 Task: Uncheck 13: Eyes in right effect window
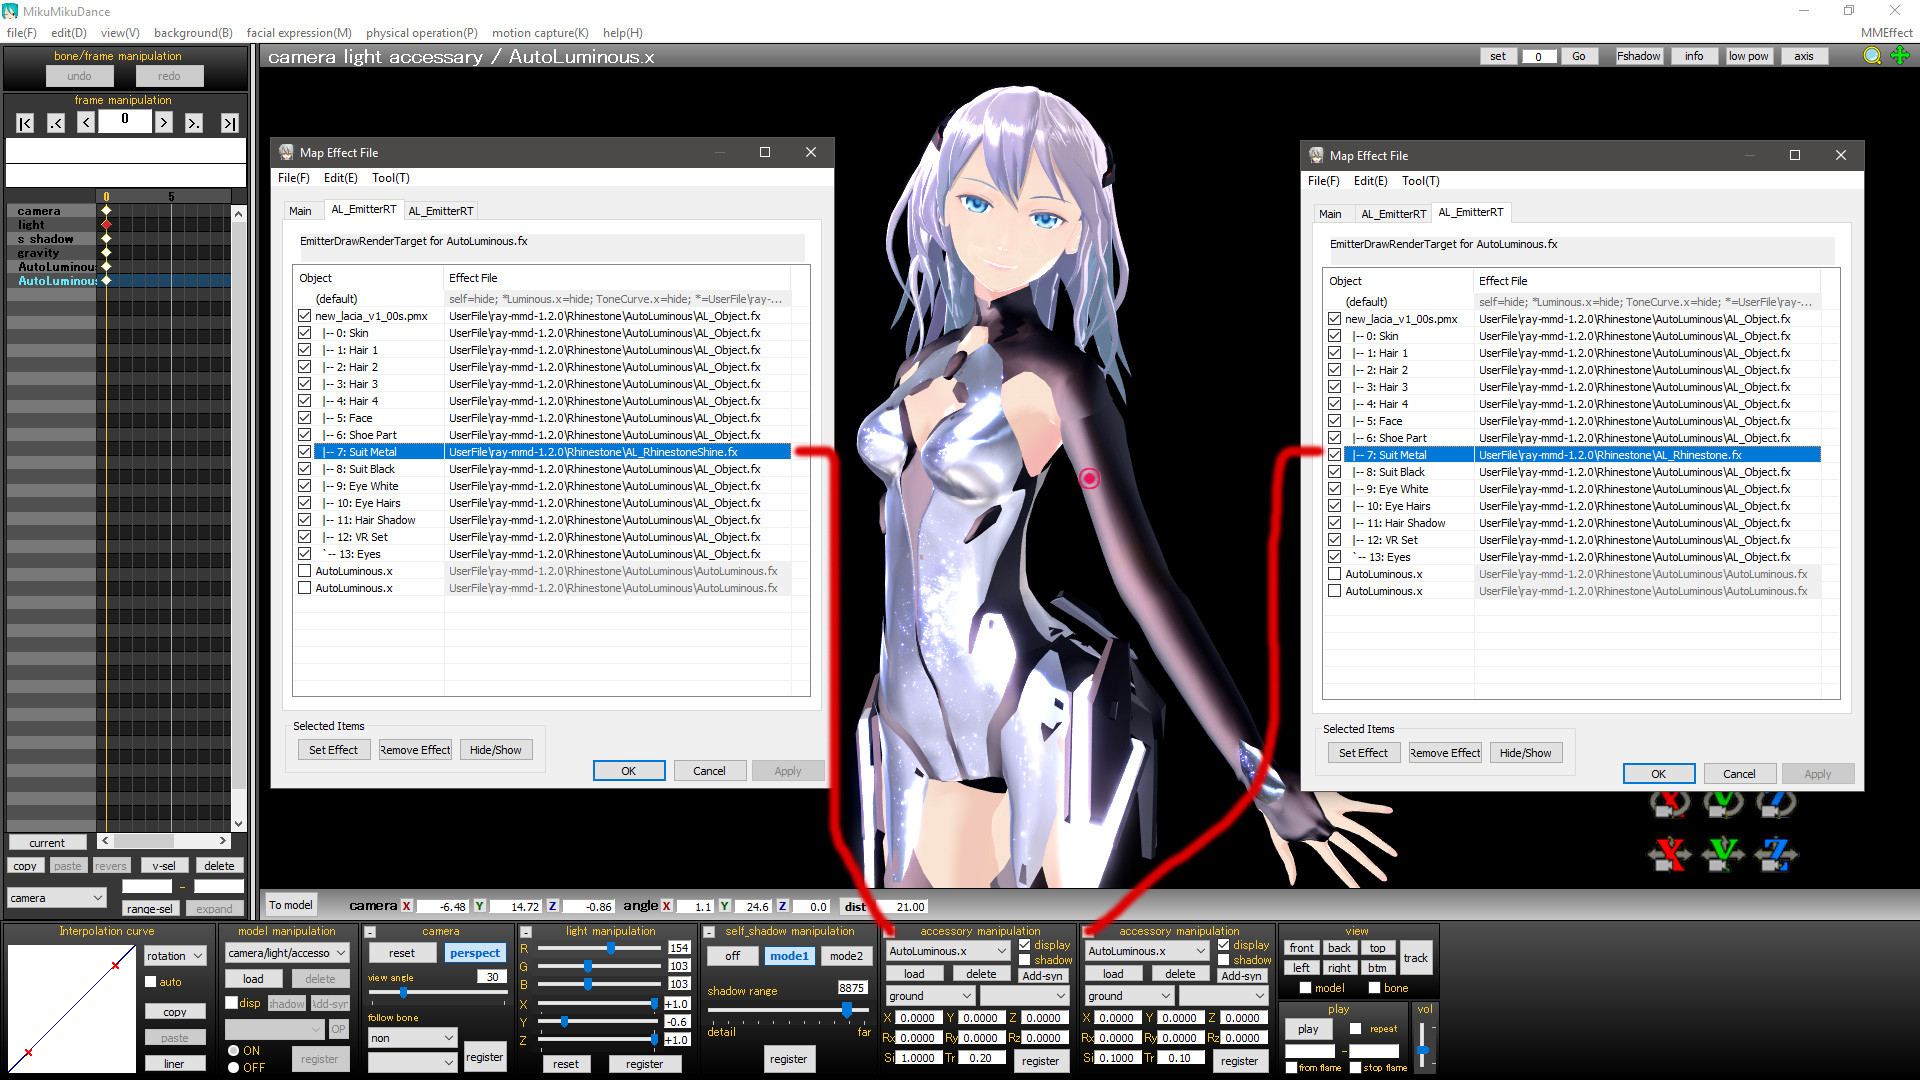1334,557
